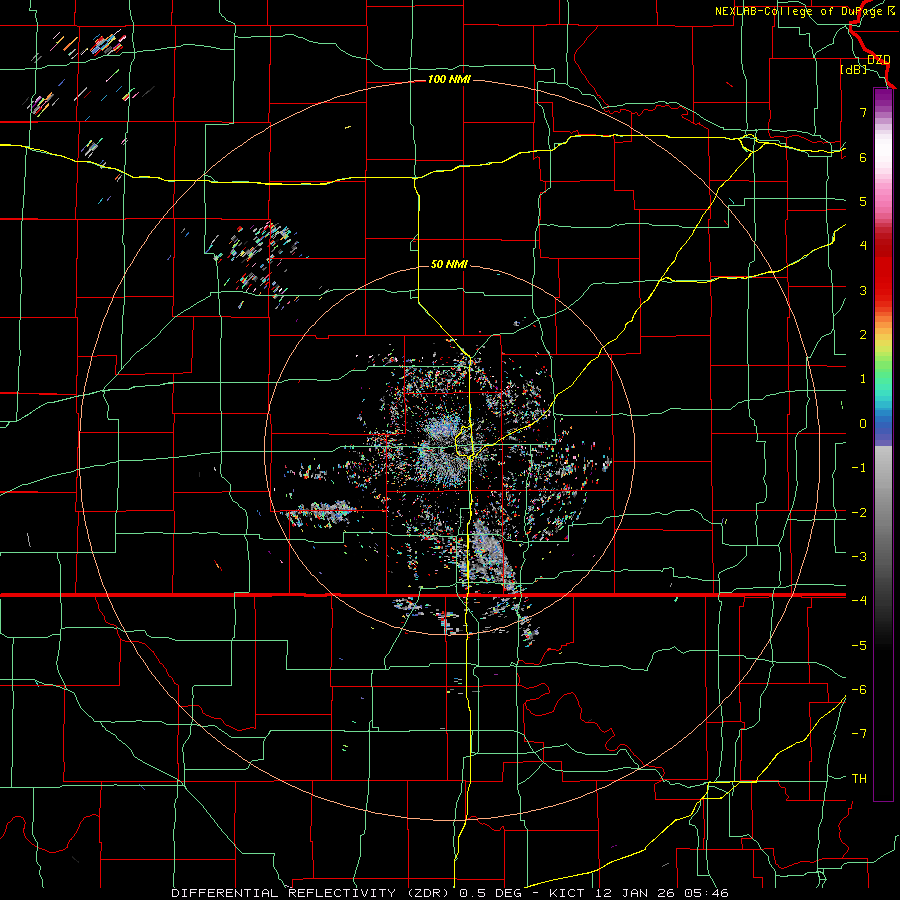Click the TH label on the color scale
The width and height of the screenshot is (900, 900).
[x=859, y=778]
